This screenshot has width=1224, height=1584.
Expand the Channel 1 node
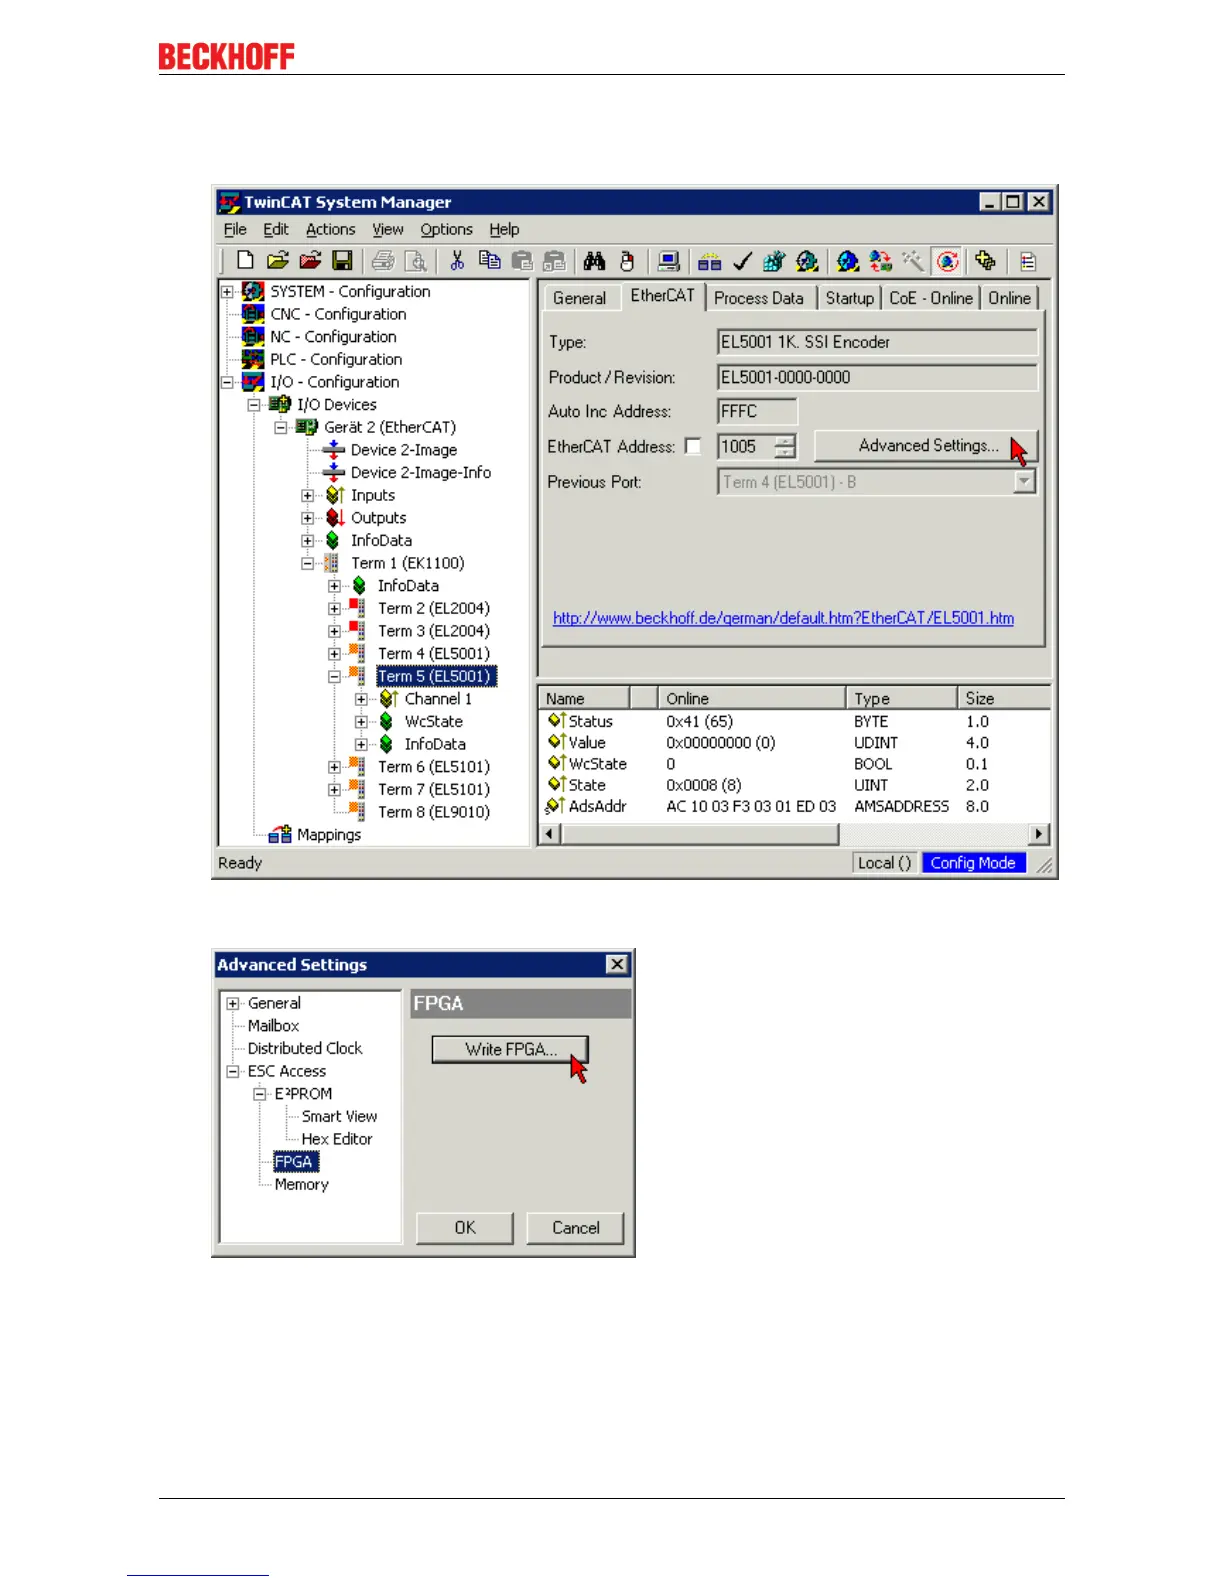pyautogui.click(x=362, y=699)
